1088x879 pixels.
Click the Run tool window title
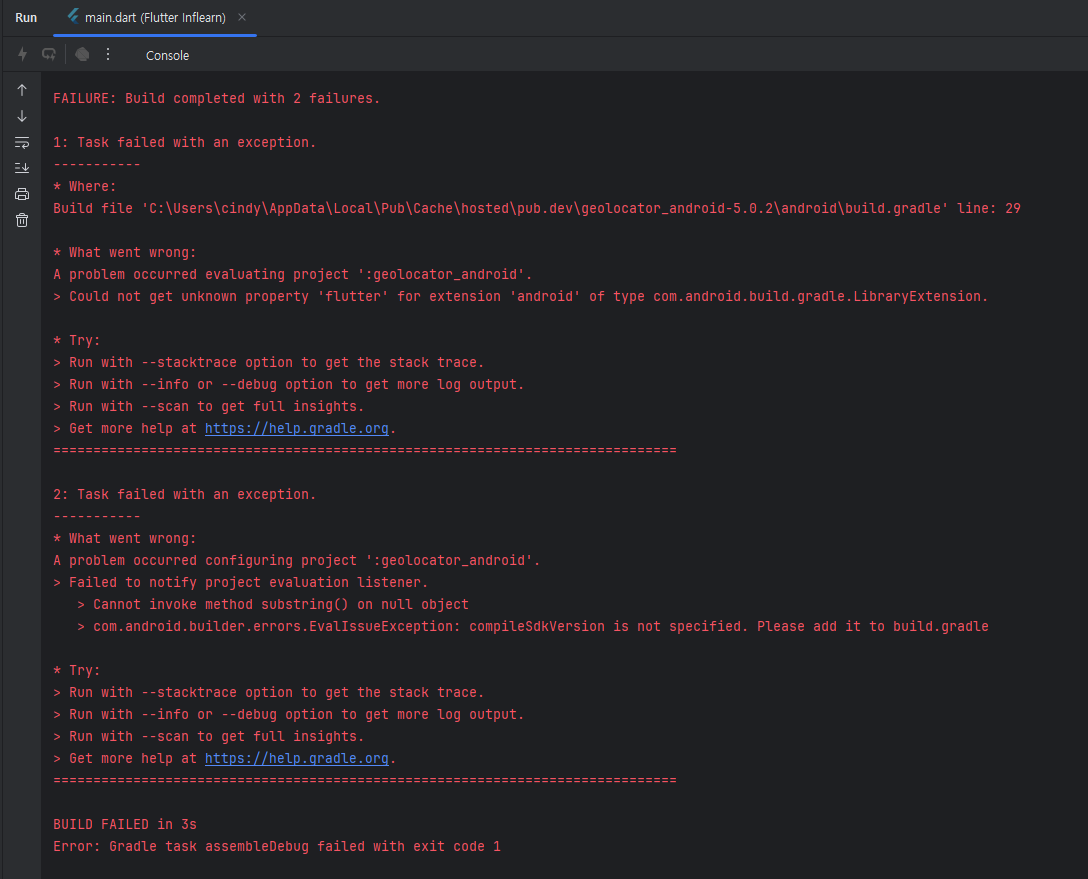pos(26,18)
